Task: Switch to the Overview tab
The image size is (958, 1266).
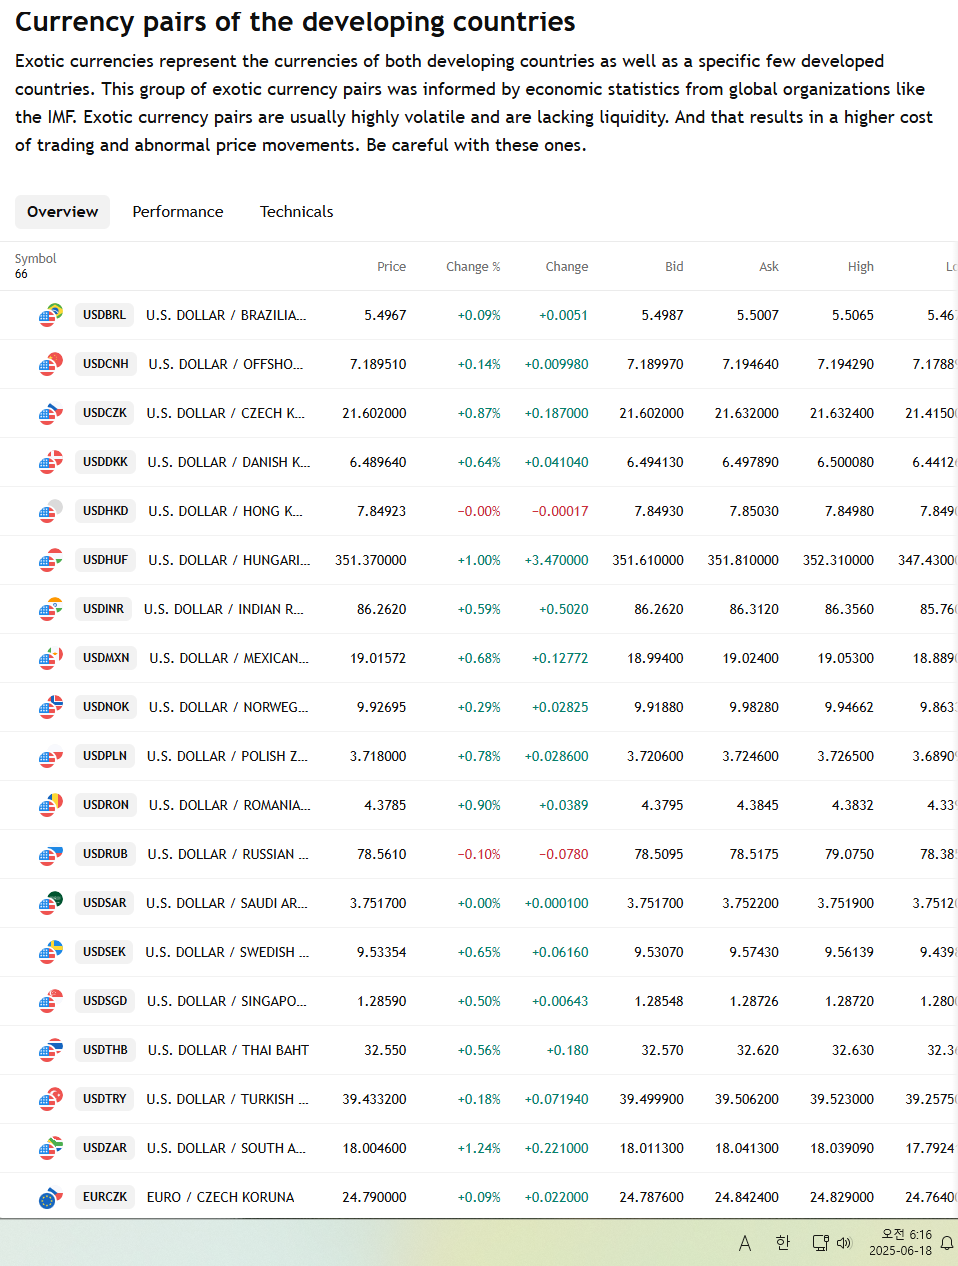Action: [63, 212]
